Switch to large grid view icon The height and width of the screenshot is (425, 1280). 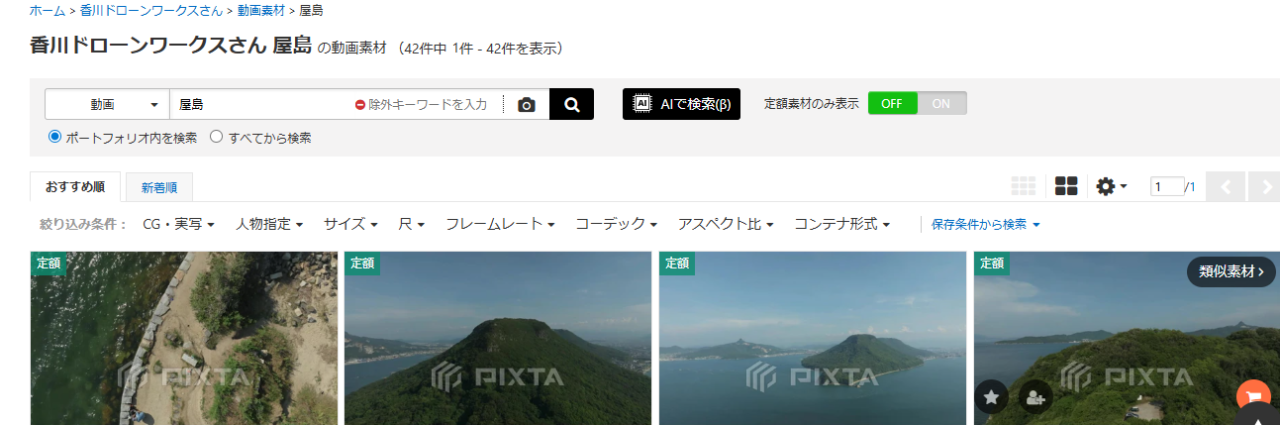click(1066, 186)
